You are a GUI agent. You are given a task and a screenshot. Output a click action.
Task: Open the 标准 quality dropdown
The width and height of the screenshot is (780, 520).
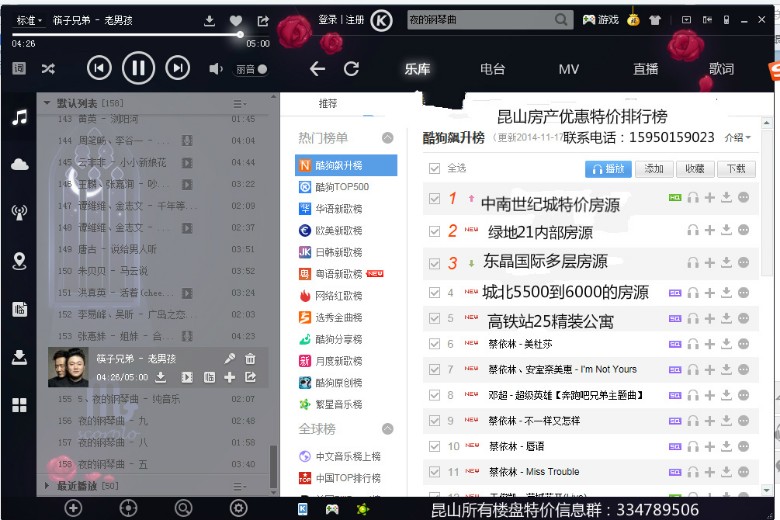(29, 20)
